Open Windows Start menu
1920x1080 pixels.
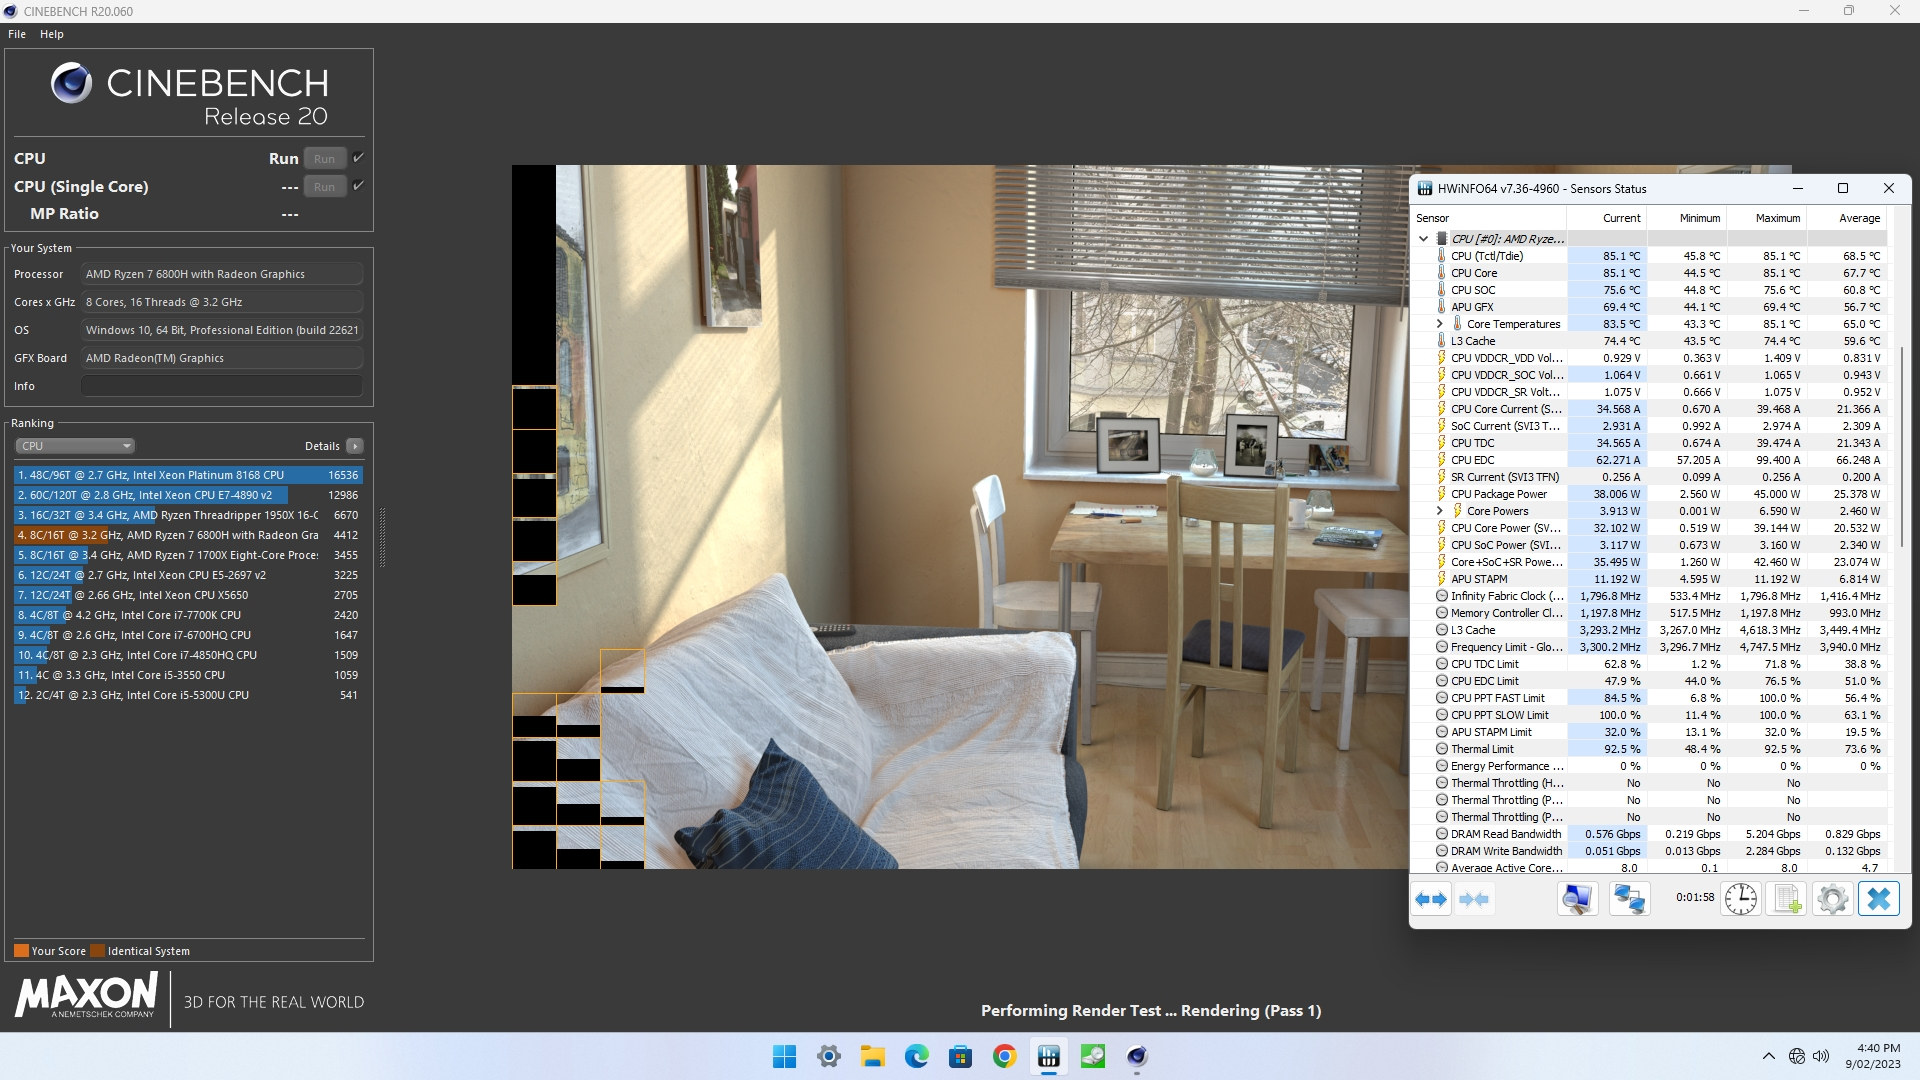pos(785,1056)
